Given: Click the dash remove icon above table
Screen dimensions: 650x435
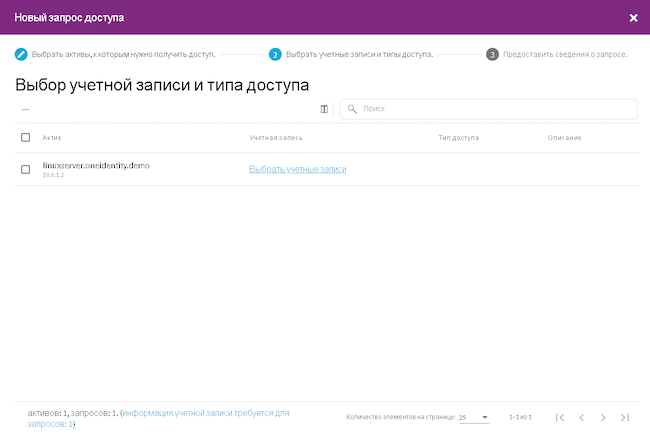Looking at the screenshot, I should [25, 109].
